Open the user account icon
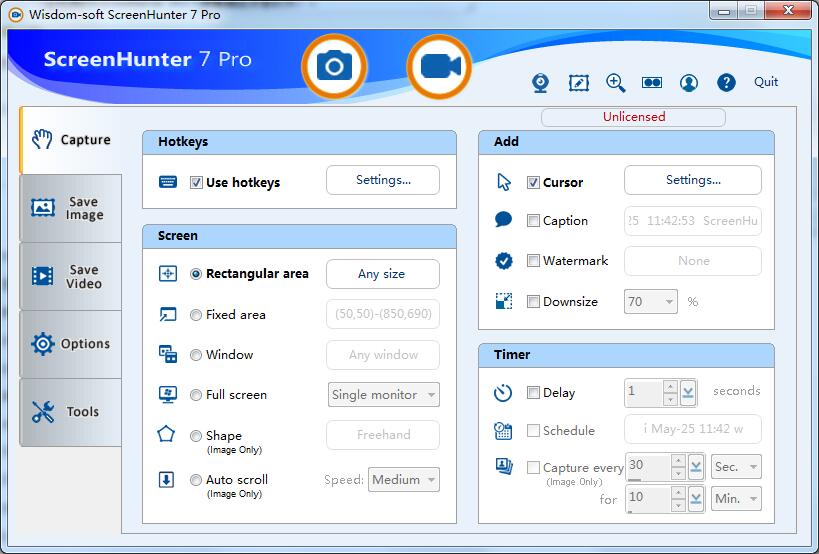819x554 pixels. pyautogui.click(x=689, y=82)
